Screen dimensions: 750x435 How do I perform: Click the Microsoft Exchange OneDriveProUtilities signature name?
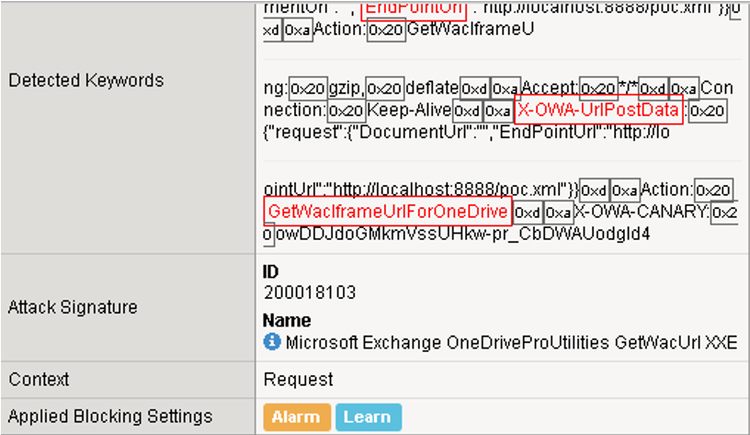coord(511,343)
